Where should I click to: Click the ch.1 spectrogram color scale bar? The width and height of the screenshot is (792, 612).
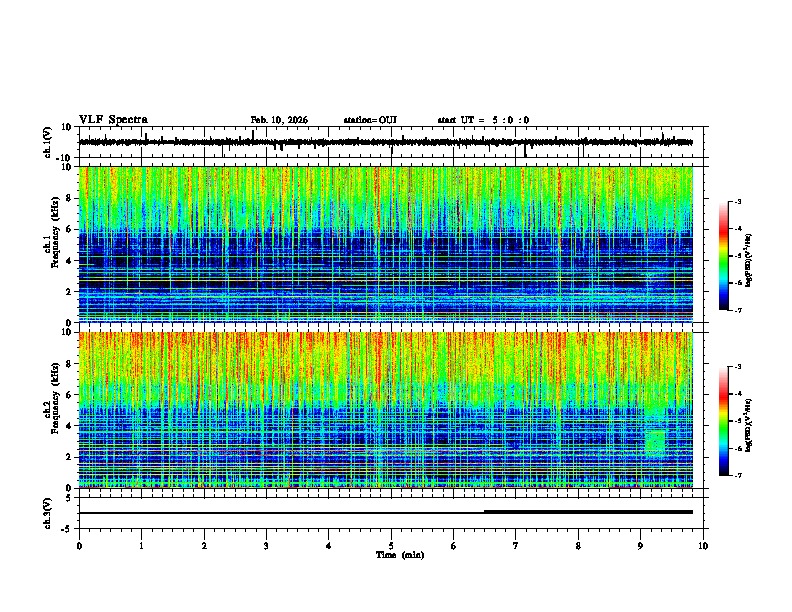[724, 256]
